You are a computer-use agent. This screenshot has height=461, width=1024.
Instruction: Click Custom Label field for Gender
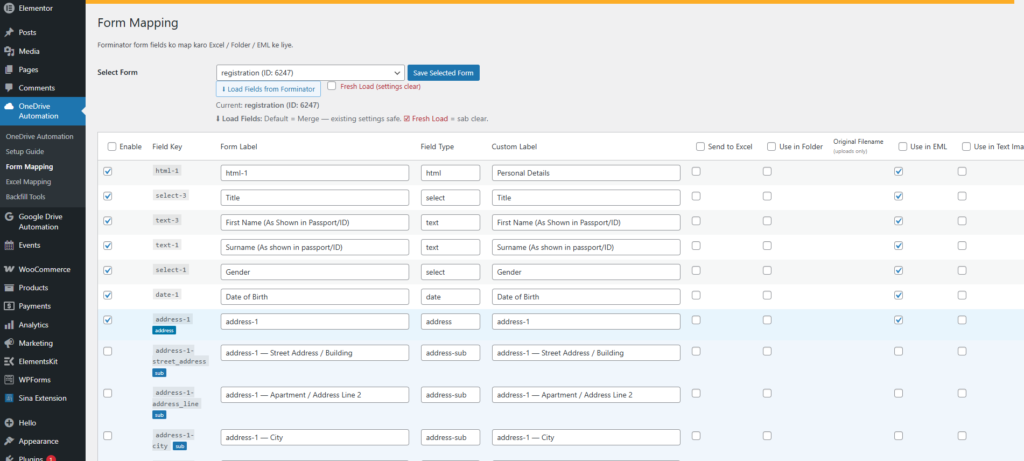[586, 272]
